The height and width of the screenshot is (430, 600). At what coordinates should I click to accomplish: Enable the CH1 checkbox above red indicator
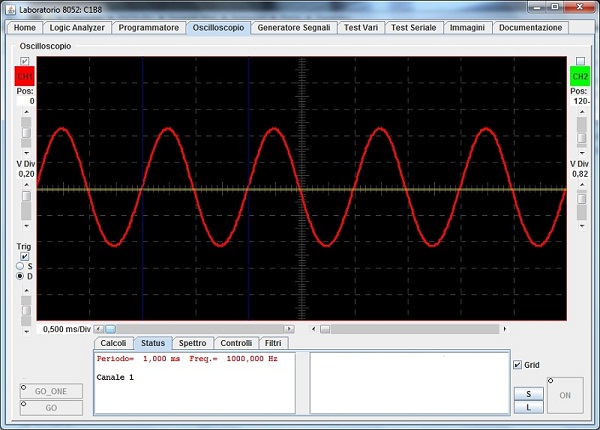coord(25,62)
